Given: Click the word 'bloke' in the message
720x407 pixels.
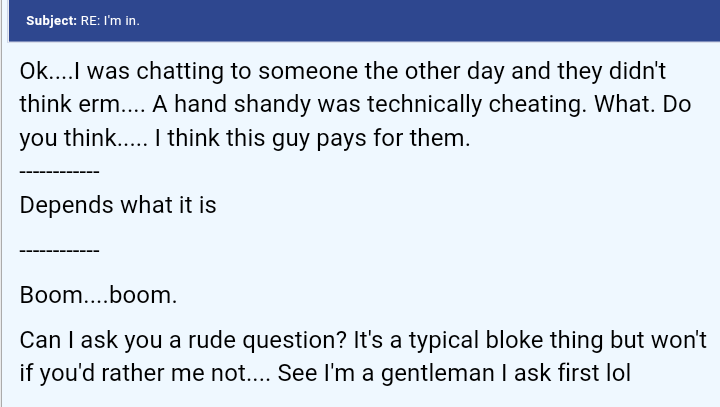Looking at the screenshot, I should pos(497,340).
